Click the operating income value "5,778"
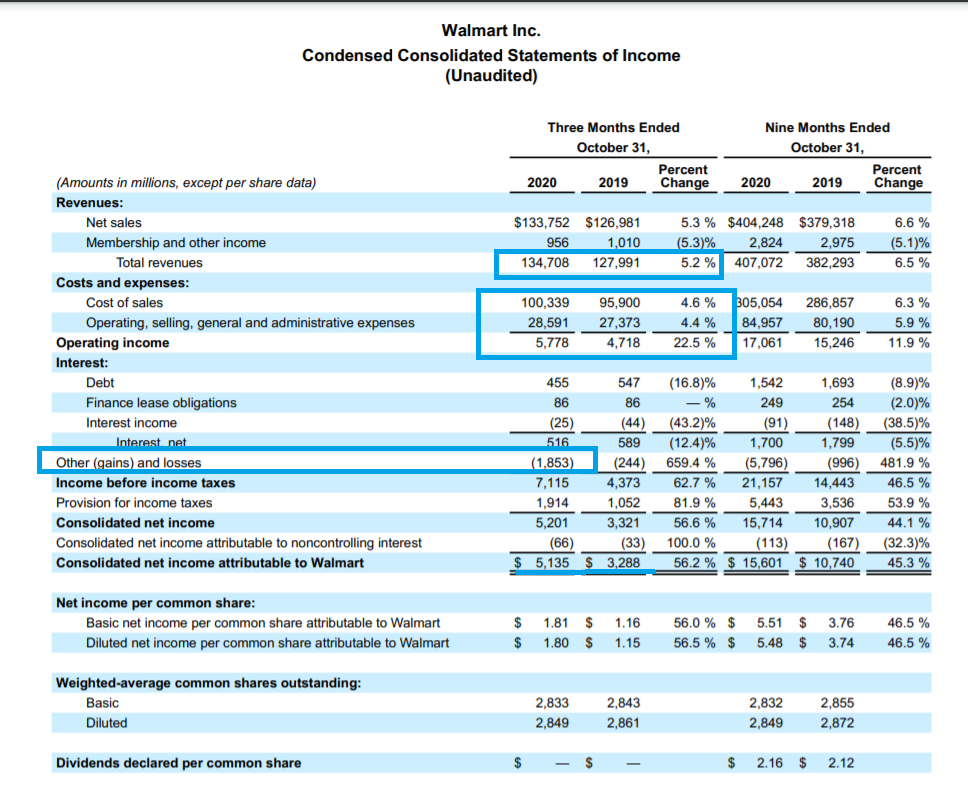This screenshot has width=968, height=794. pos(552,343)
